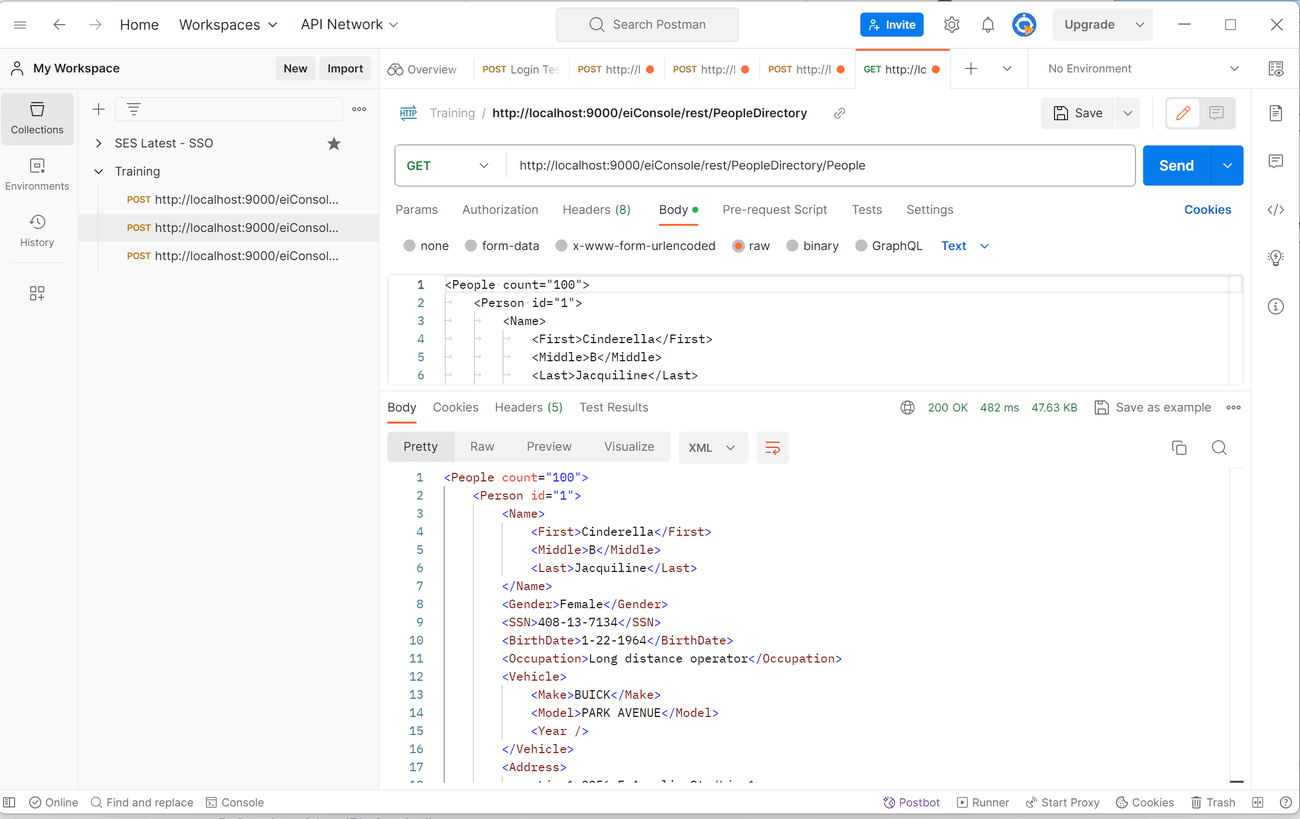The image size is (1300, 819).
Task: Open the request info icon
Action: click(x=1276, y=306)
